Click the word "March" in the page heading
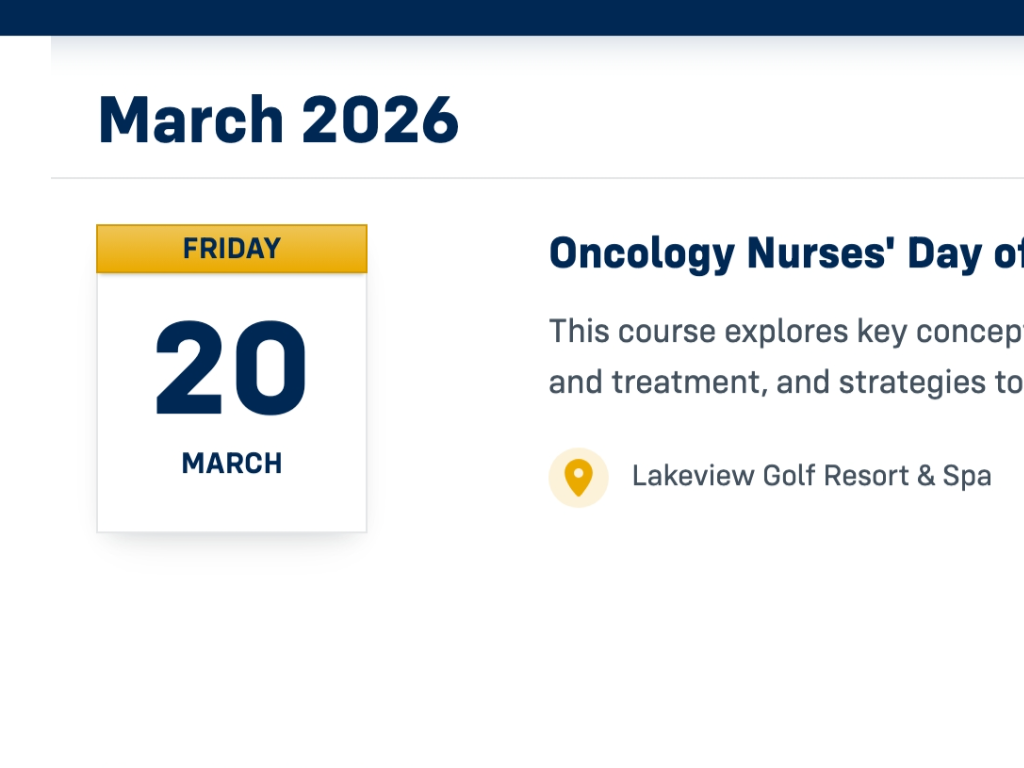The image size is (1024, 768). (191, 120)
